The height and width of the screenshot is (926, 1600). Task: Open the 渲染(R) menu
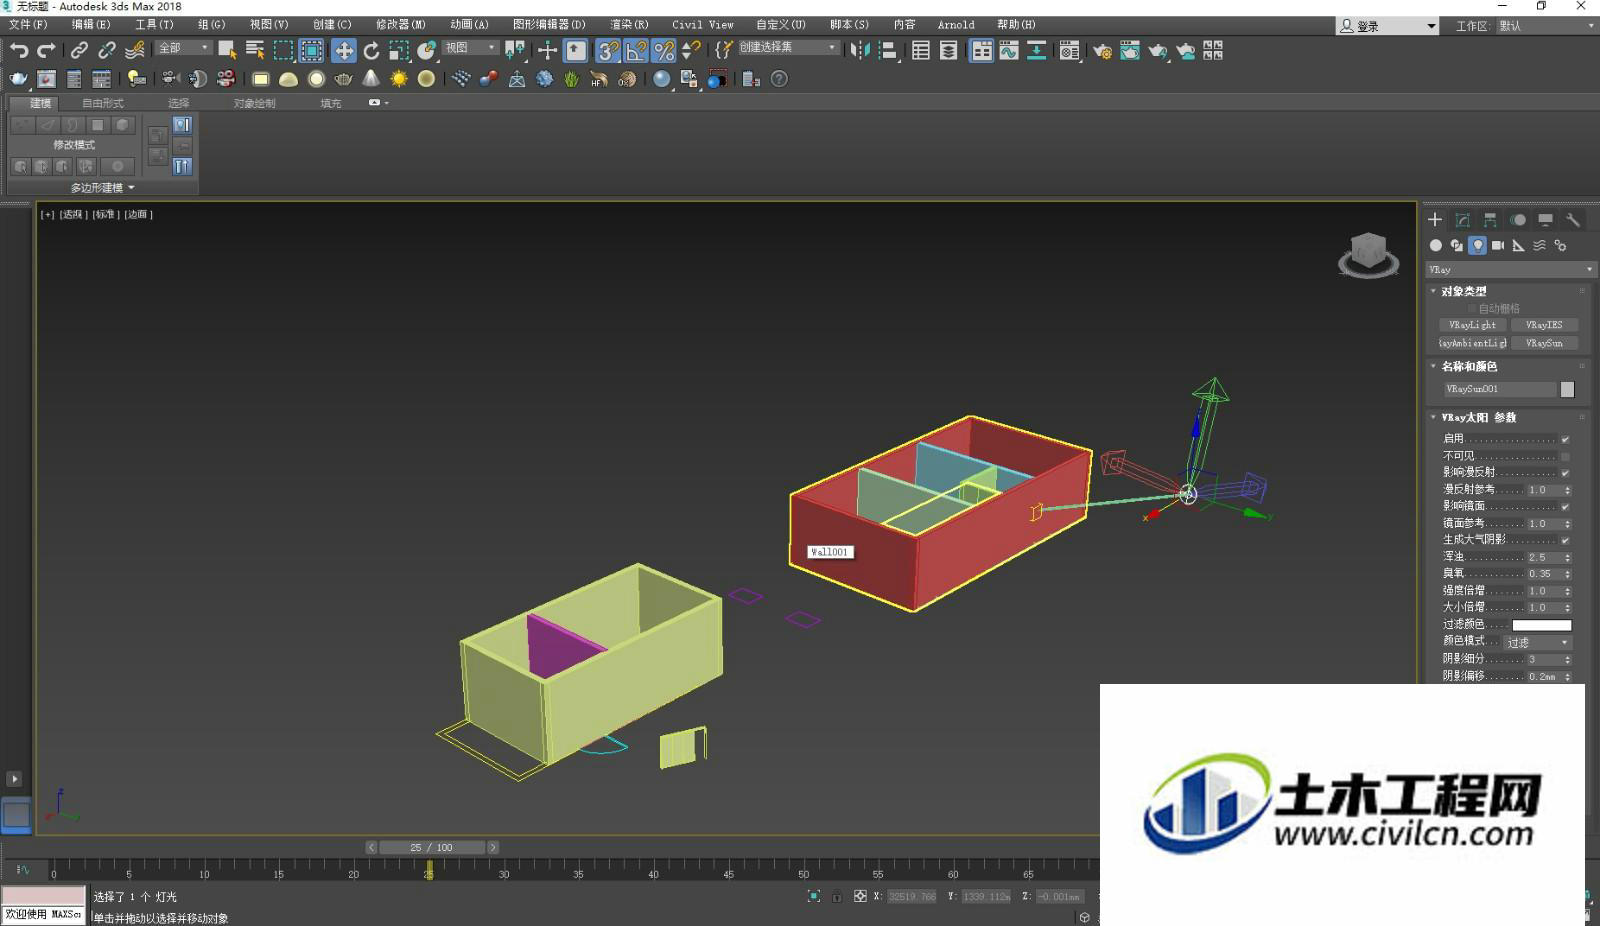click(629, 24)
